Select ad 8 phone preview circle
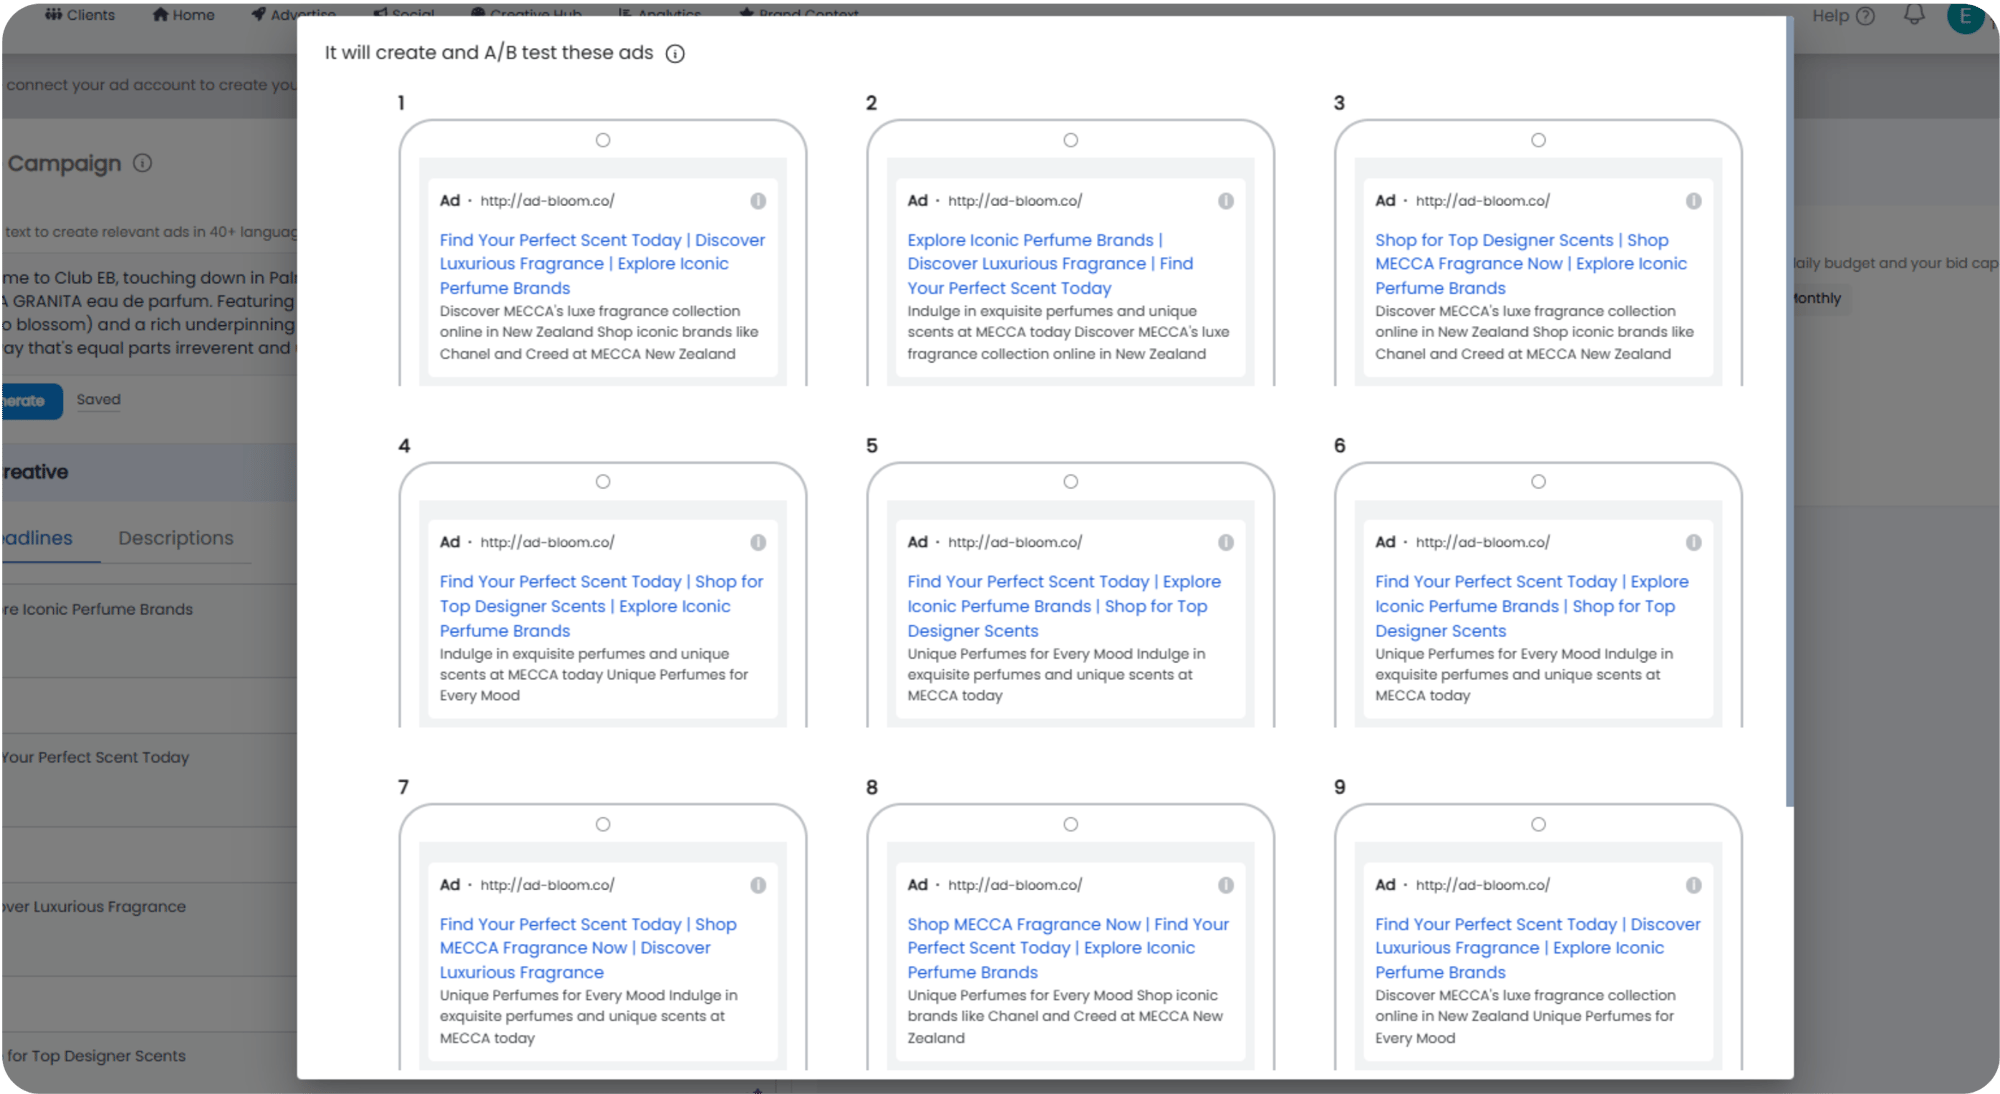Viewport: 2000px width, 1094px height. pos(1071,824)
